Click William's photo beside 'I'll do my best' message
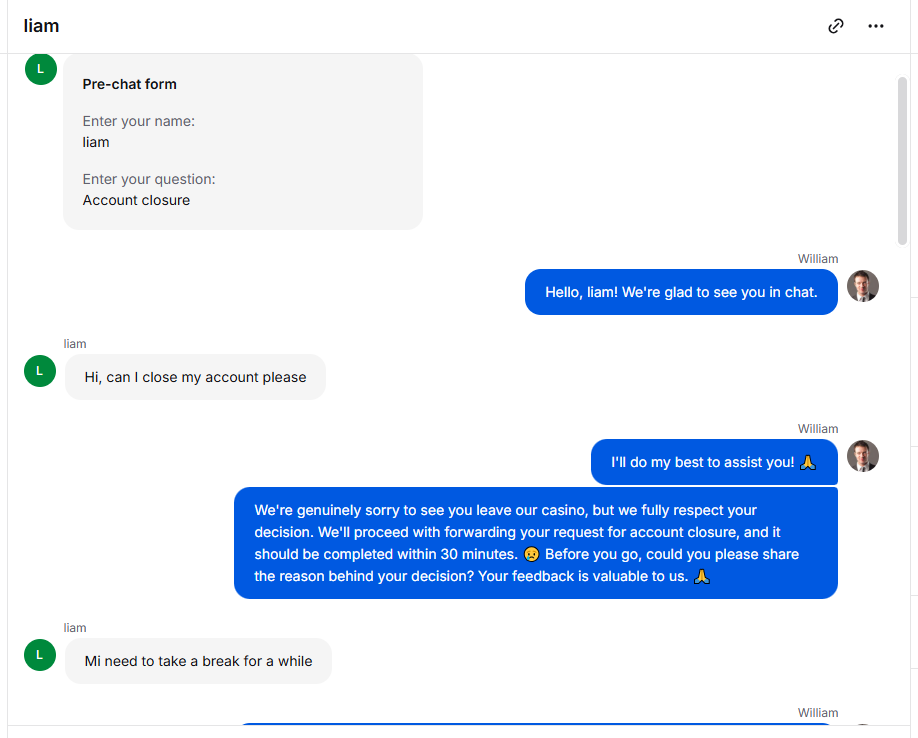Image resolution: width=918 pixels, height=738 pixels. (862, 456)
